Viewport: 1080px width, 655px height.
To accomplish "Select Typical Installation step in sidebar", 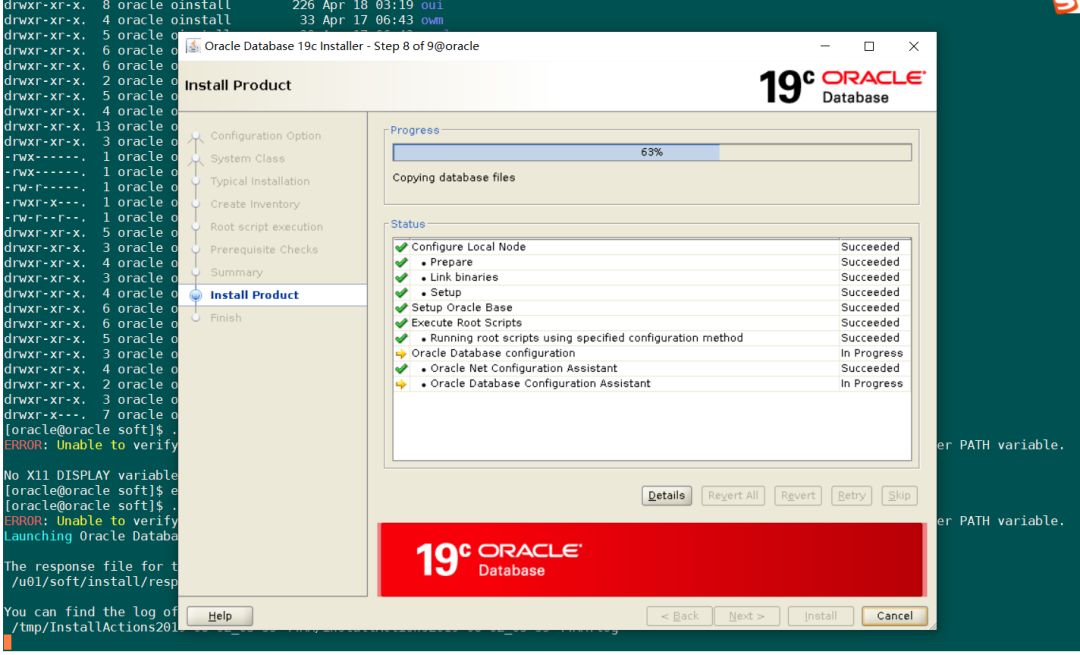I will point(260,181).
